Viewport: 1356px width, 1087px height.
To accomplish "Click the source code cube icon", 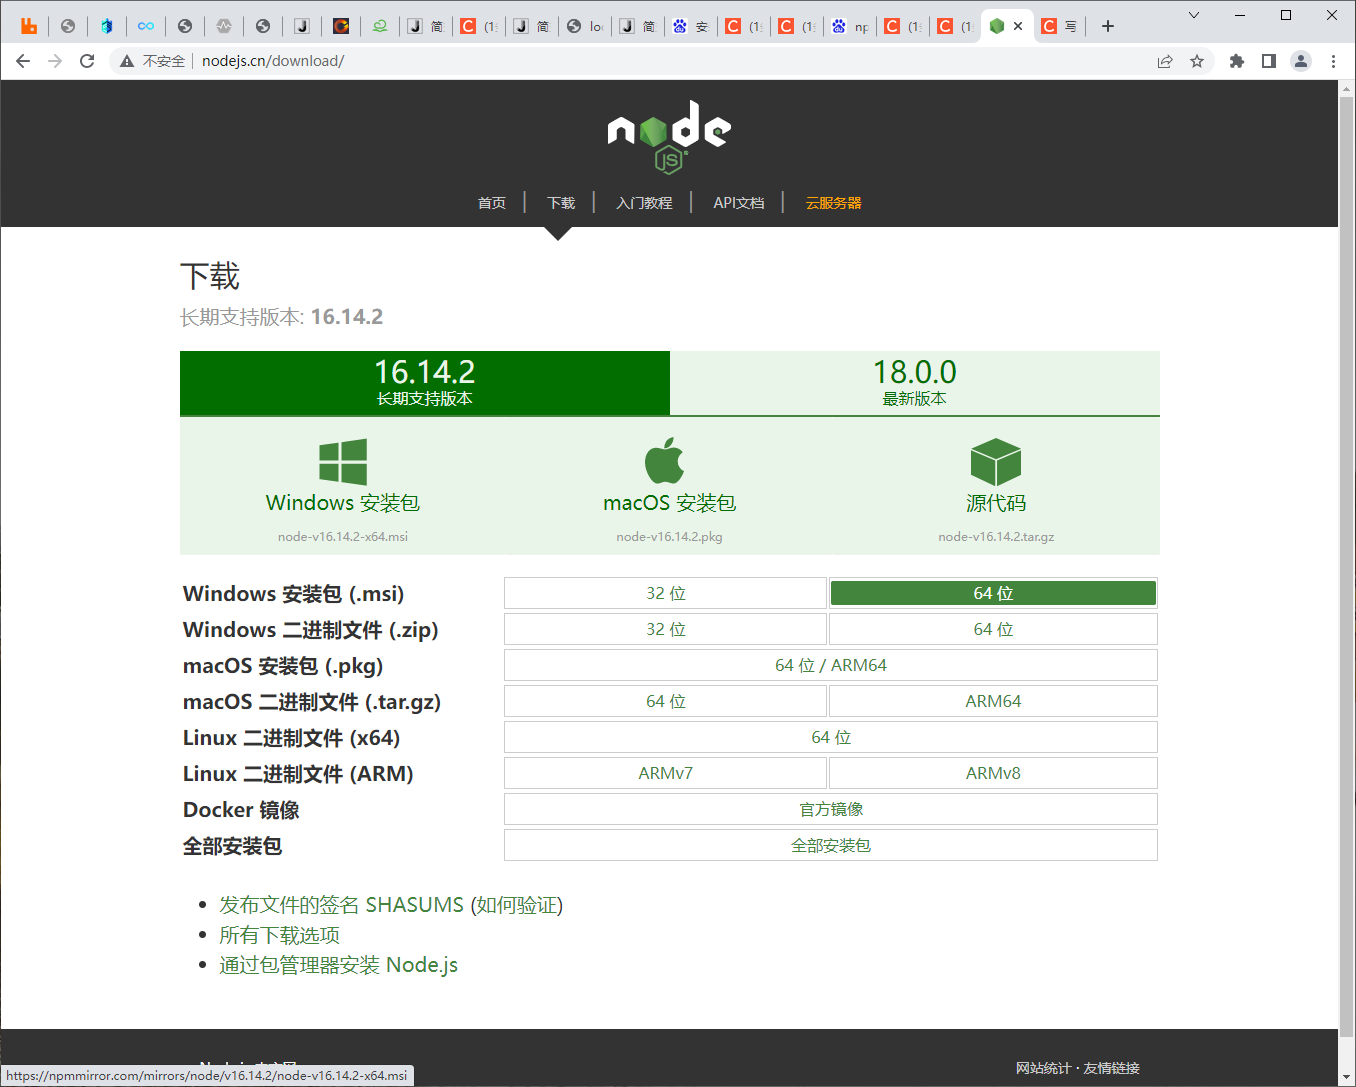I will pos(995,462).
